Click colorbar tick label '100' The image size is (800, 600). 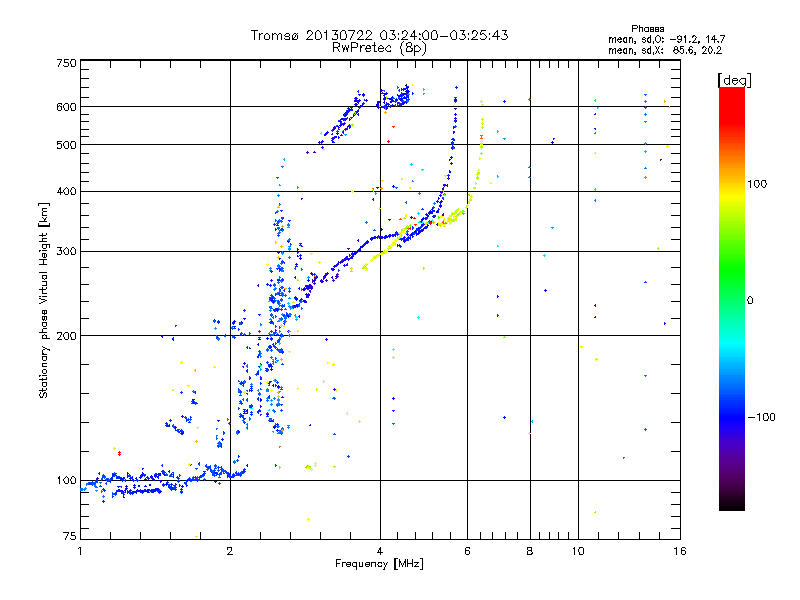click(757, 184)
